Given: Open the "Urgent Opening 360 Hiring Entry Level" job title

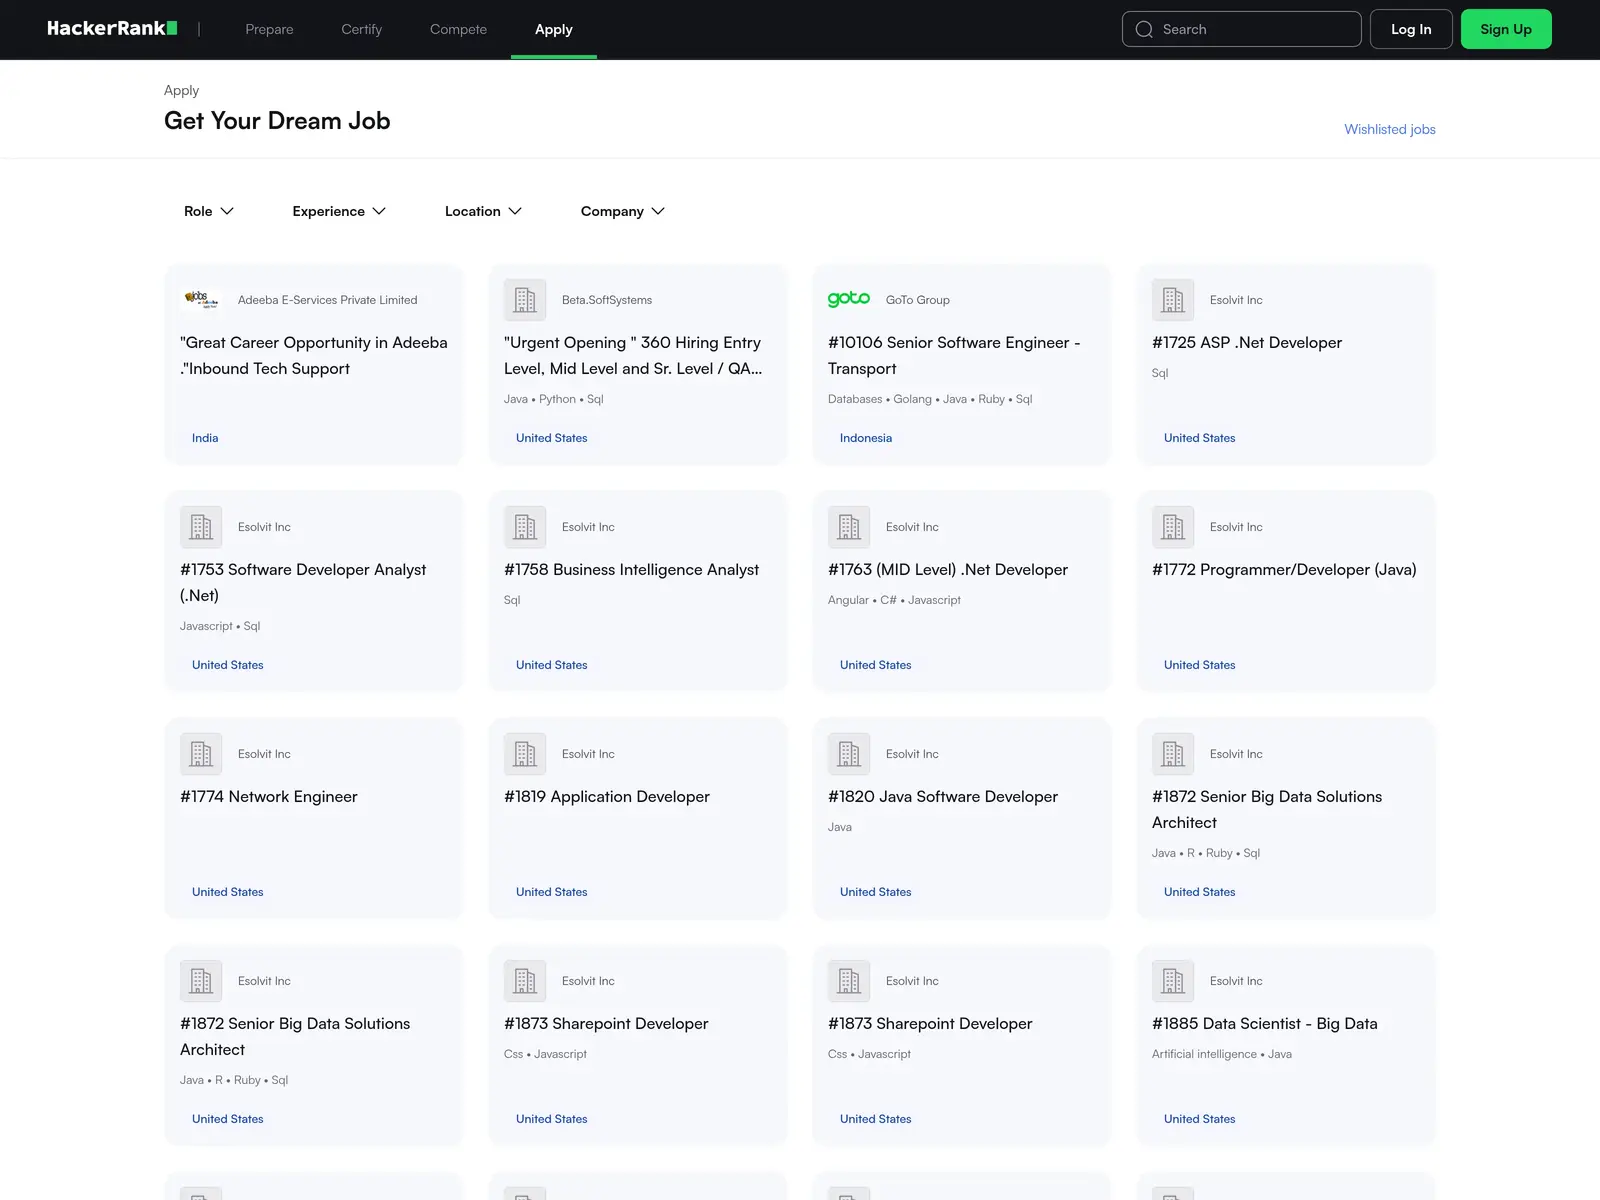Looking at the screenshot, I should [633, 355].
